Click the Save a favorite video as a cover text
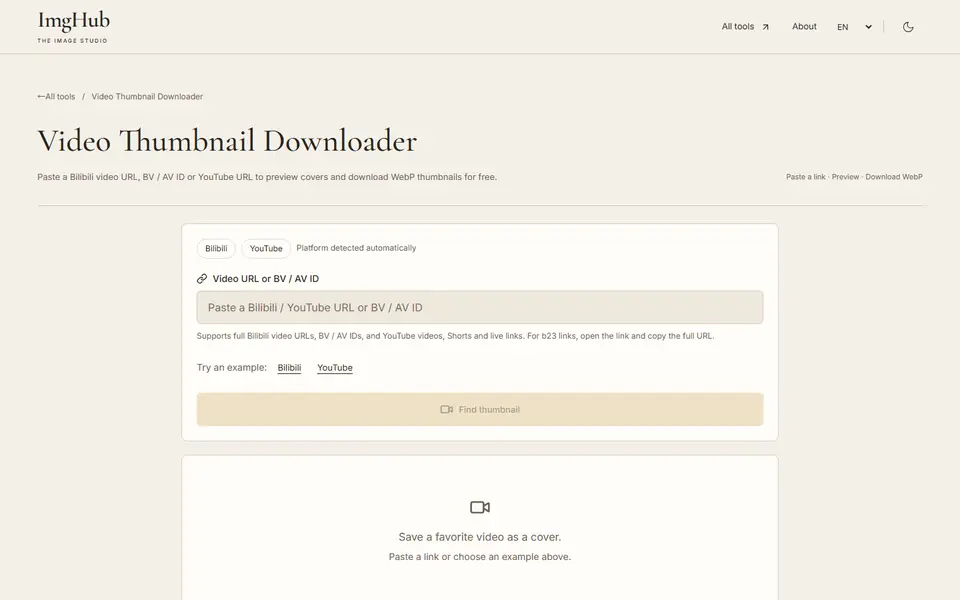960x600 pixels. (479, 537)
